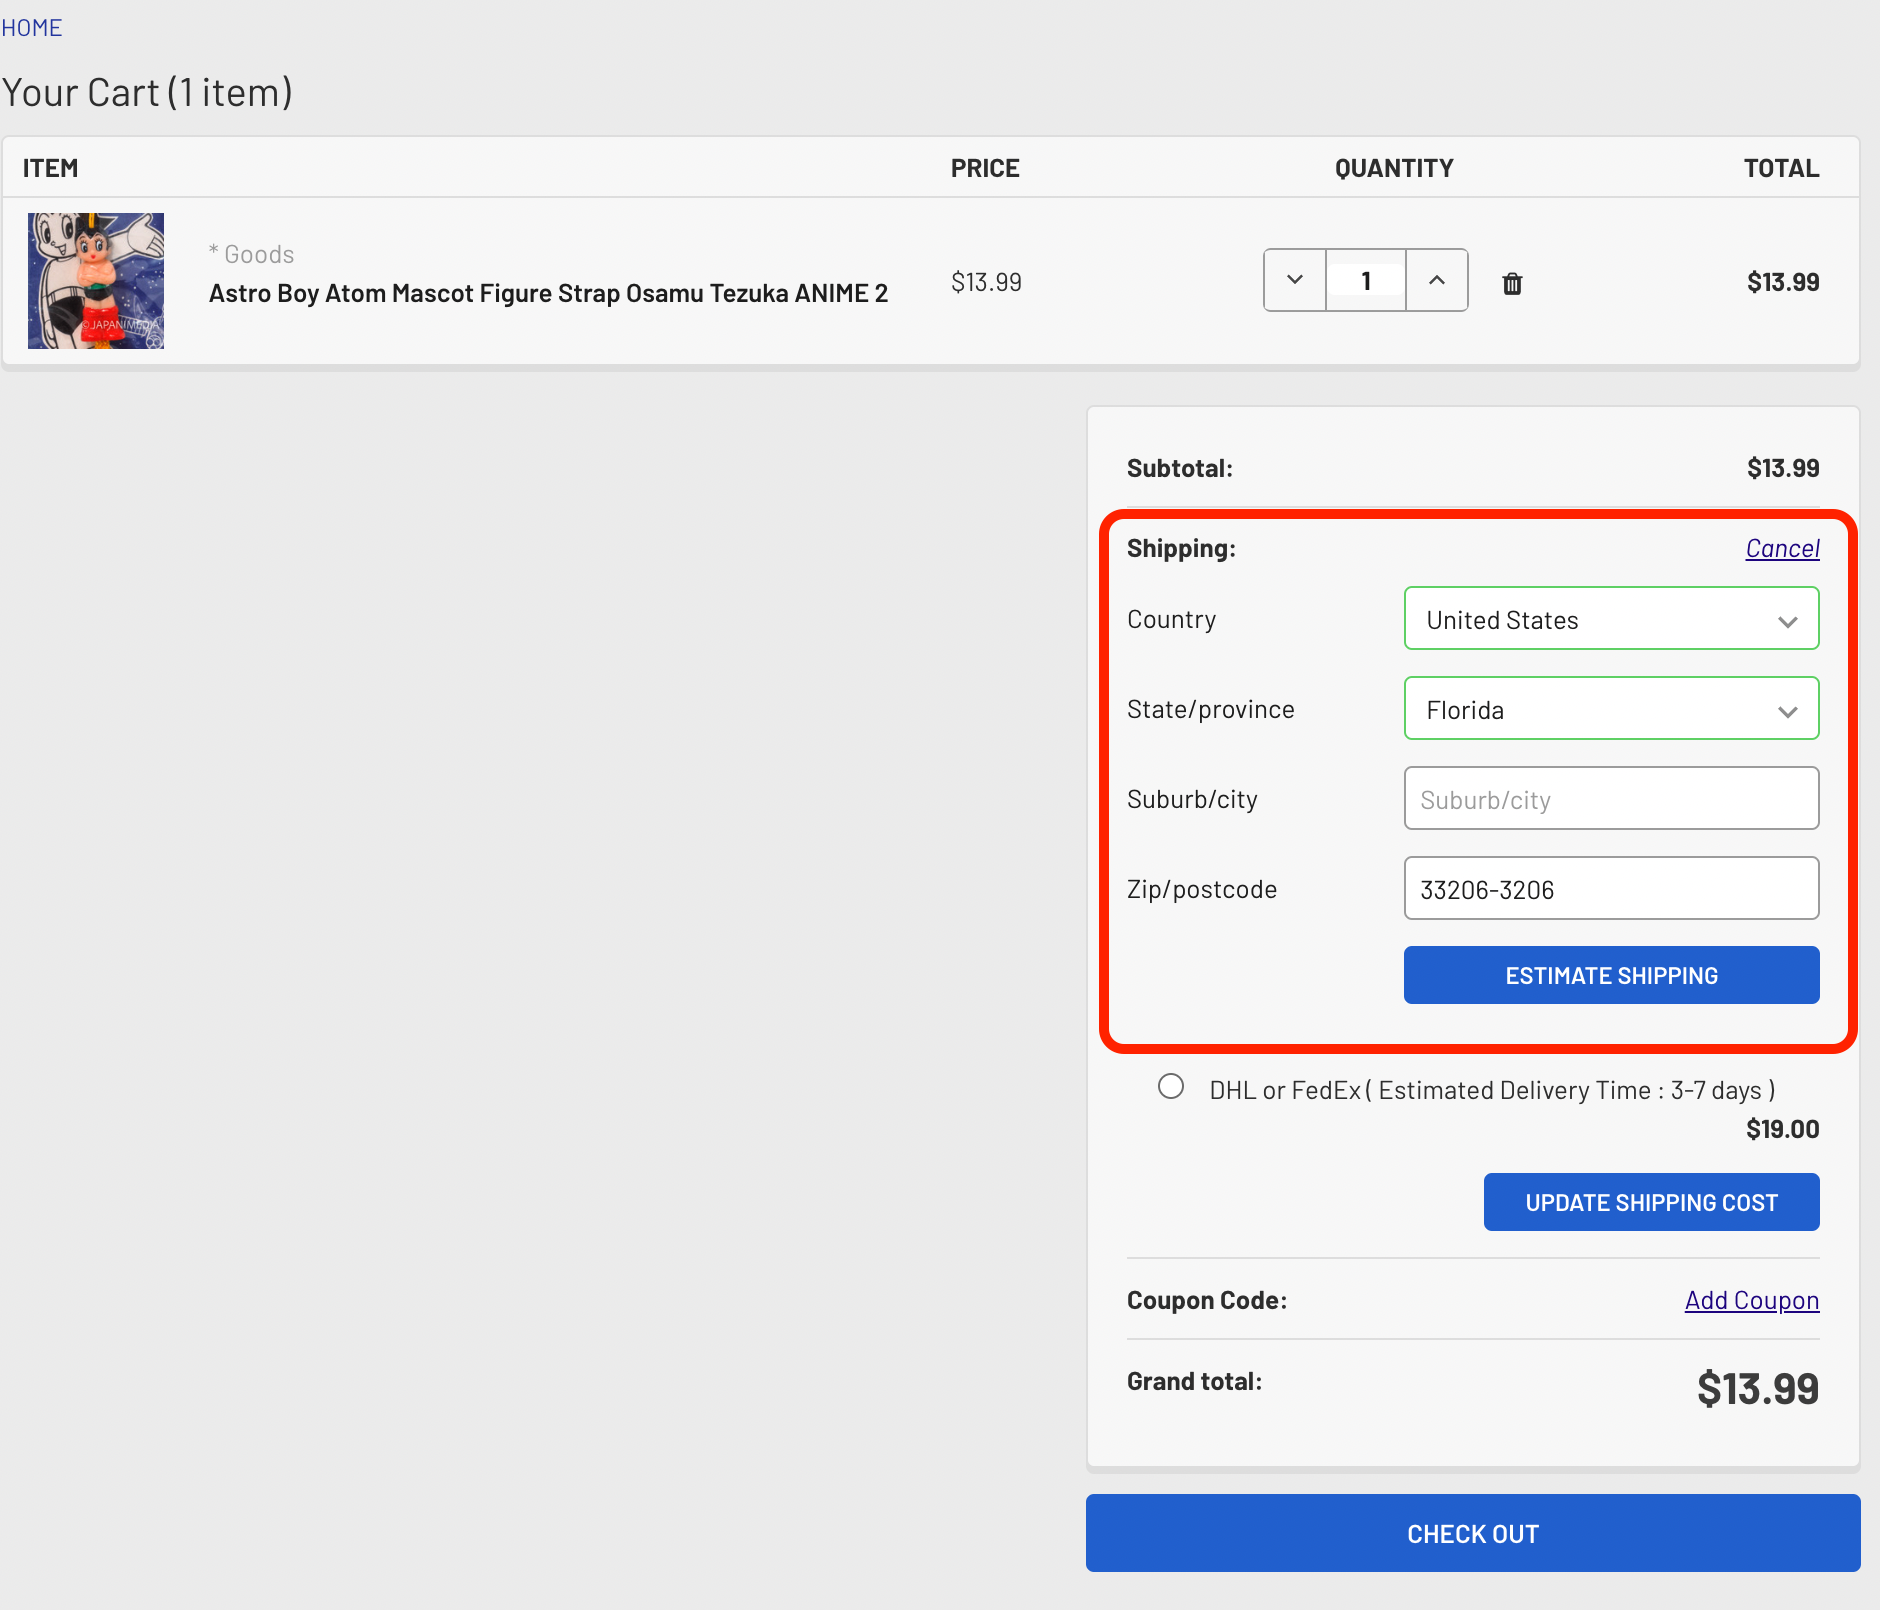Increase quantity with the up arrow

pyautogui.click(x=1436, y=280)
